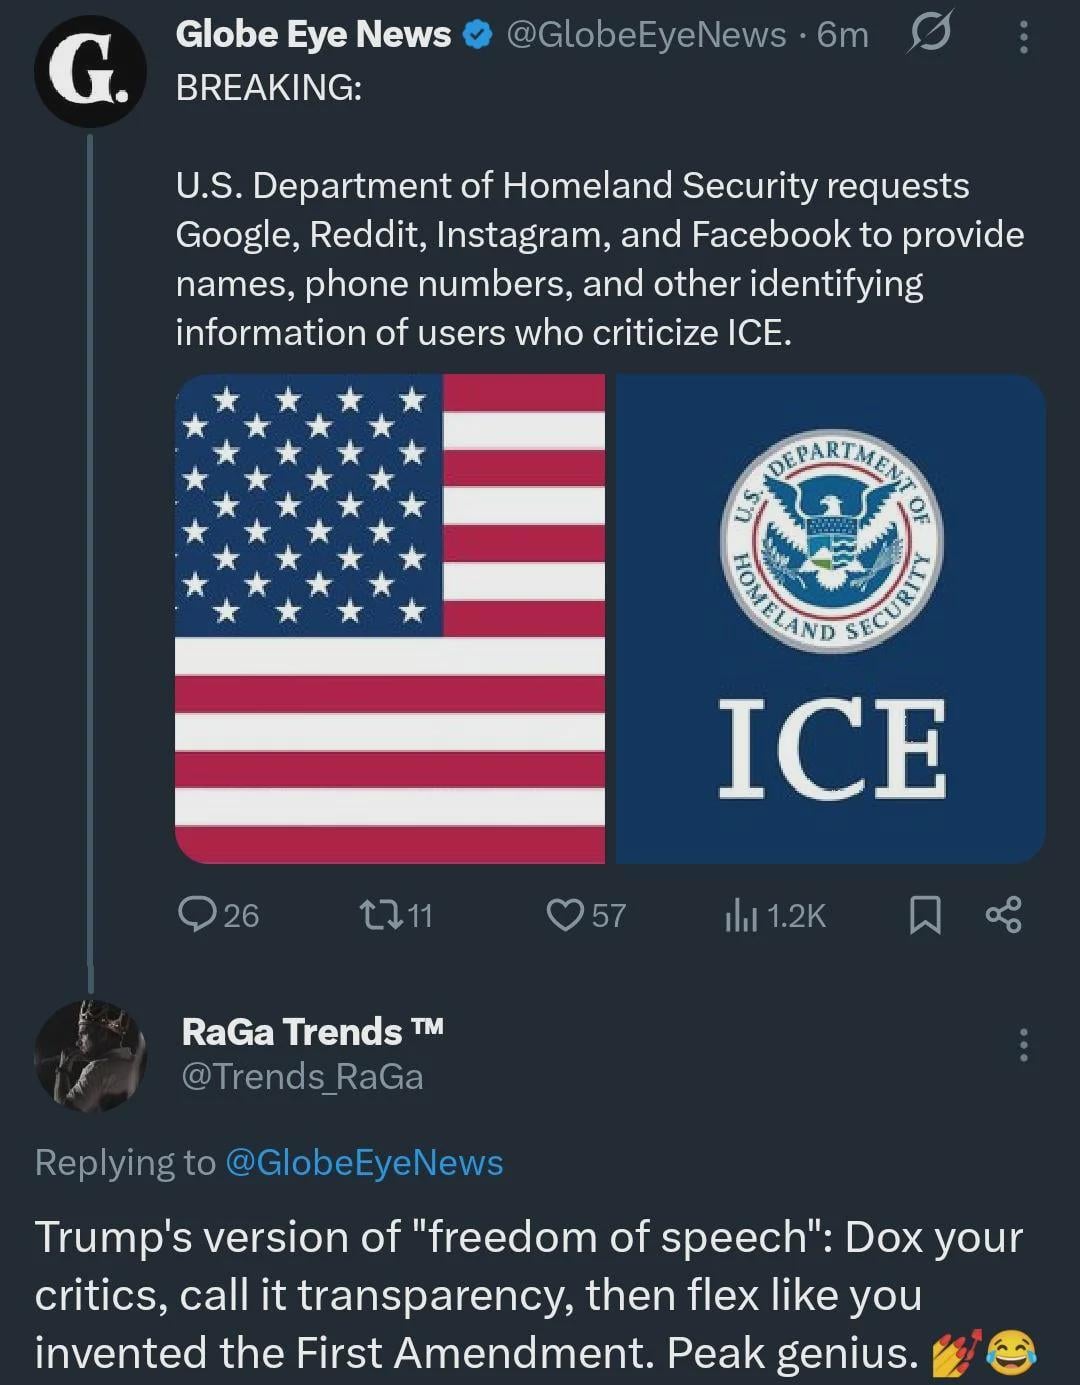Share the tweet via share icon
The height and width of the screenshot is (1385, 1080).
(1003, 915)
